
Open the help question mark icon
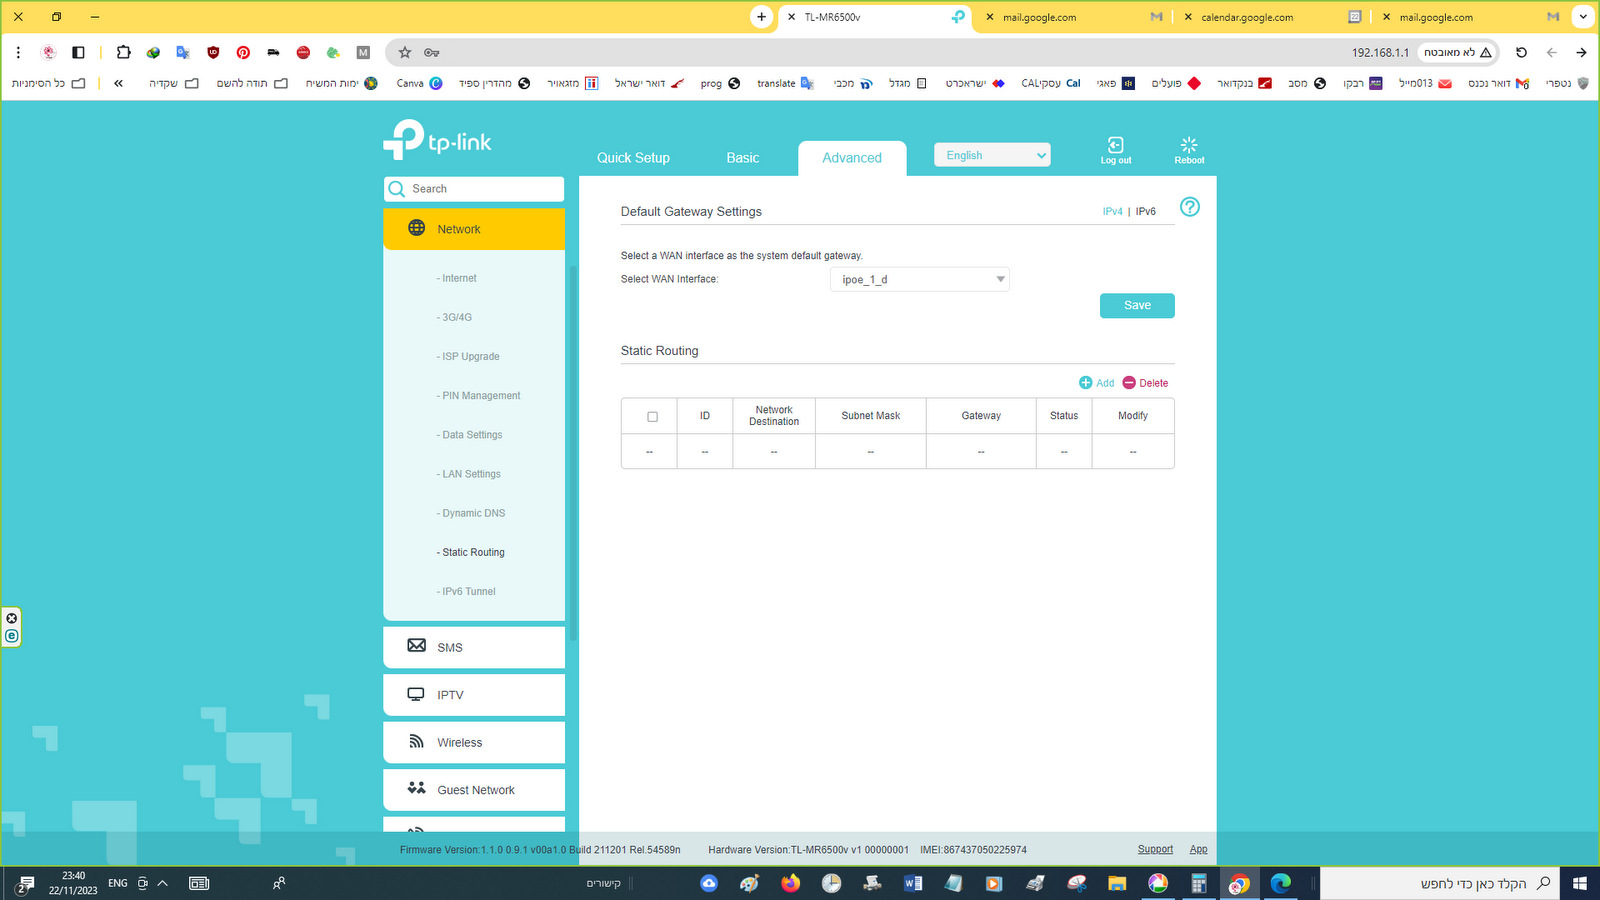(1190, 207)
